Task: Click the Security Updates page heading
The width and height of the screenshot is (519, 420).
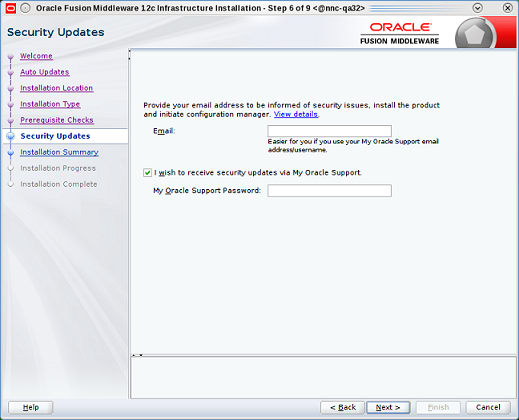Action: (56, 32)
